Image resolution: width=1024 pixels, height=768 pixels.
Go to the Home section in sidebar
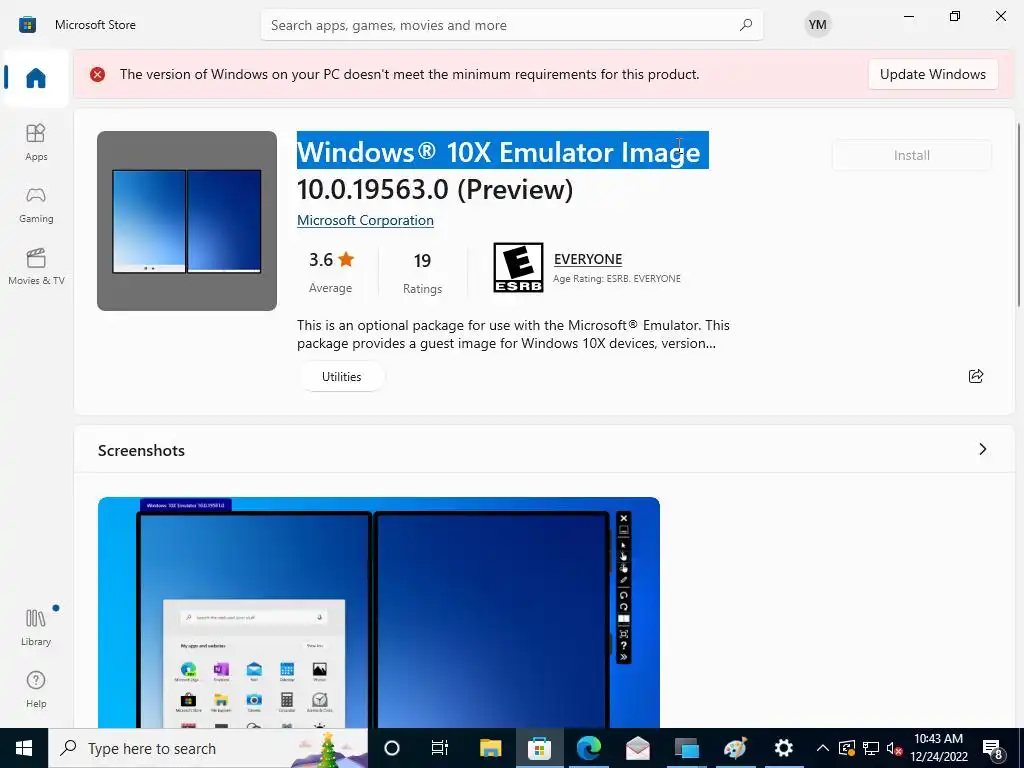(36, 78)
